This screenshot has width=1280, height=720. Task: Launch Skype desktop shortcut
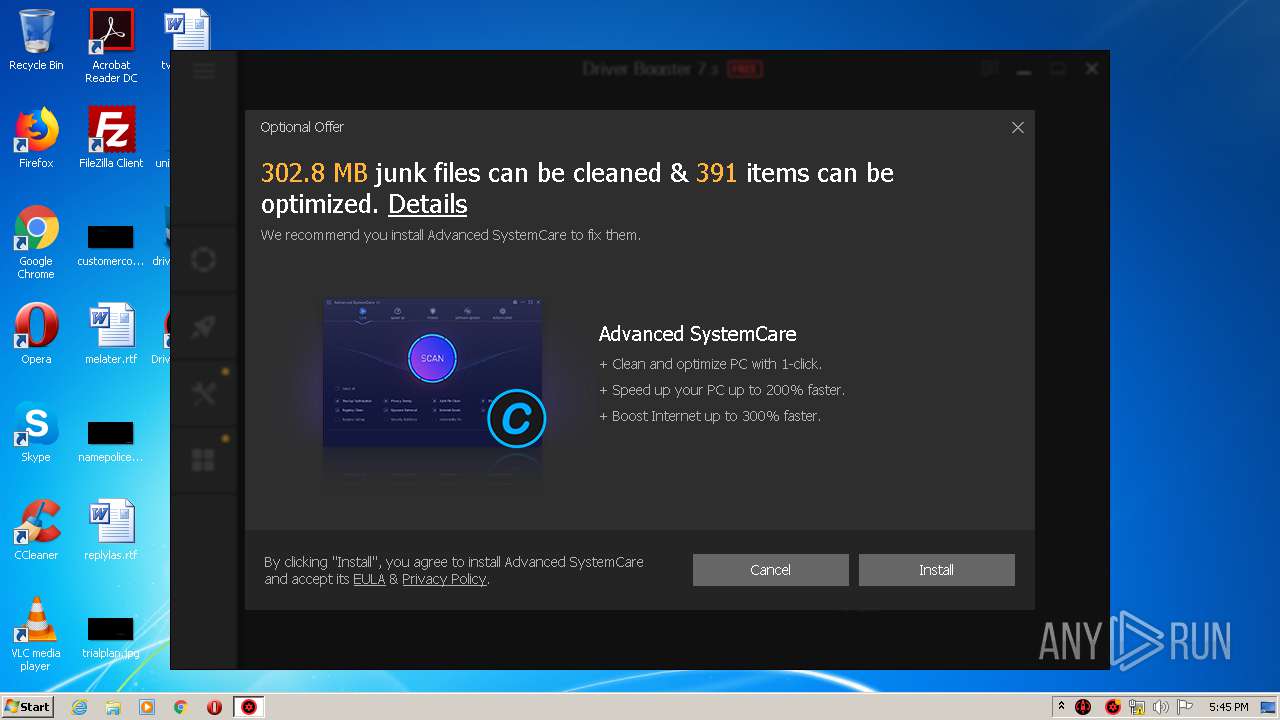pos(36,432)
